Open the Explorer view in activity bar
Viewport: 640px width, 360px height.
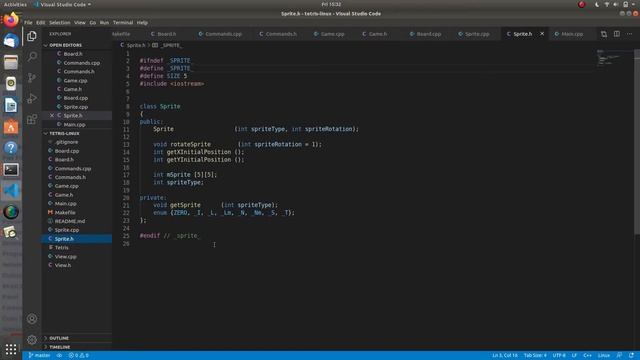point(32,36)
